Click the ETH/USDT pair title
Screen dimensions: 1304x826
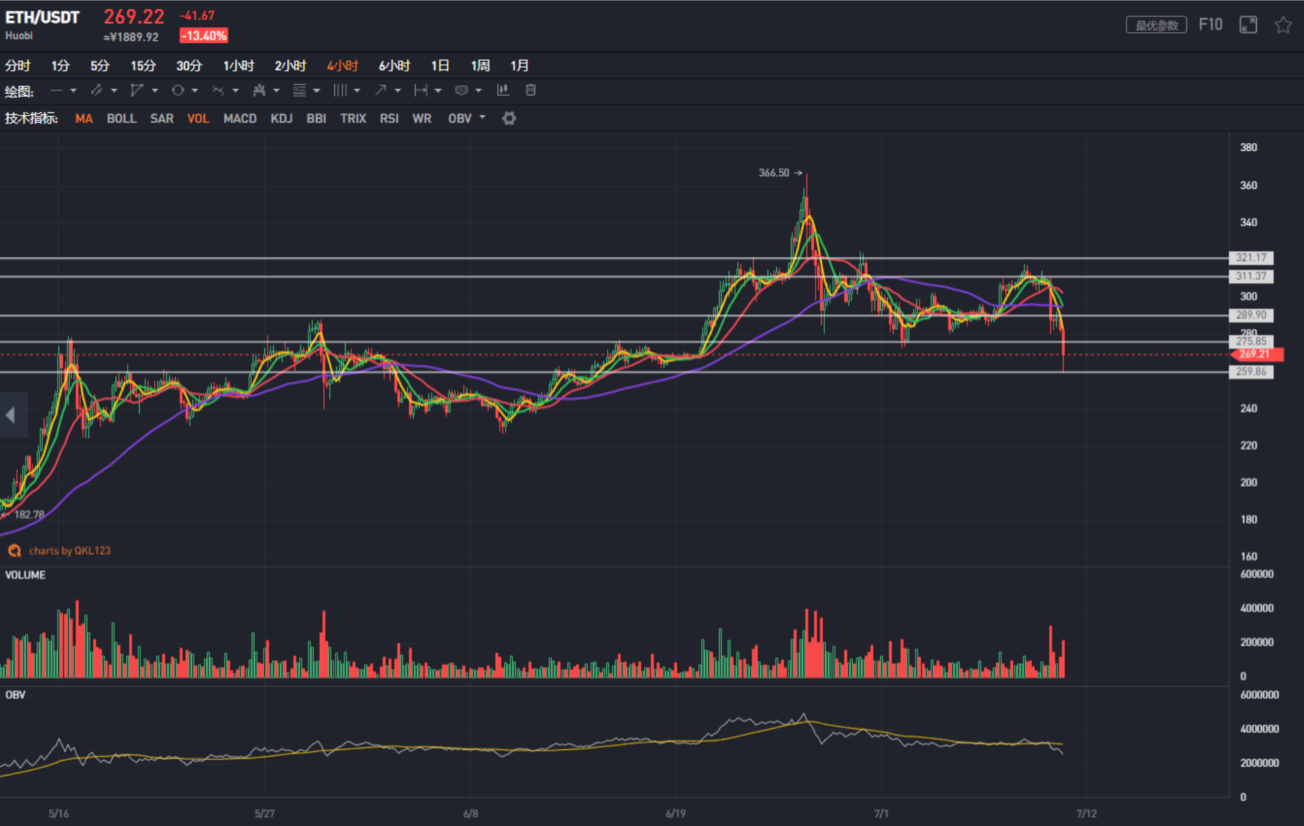click(42, 17)
